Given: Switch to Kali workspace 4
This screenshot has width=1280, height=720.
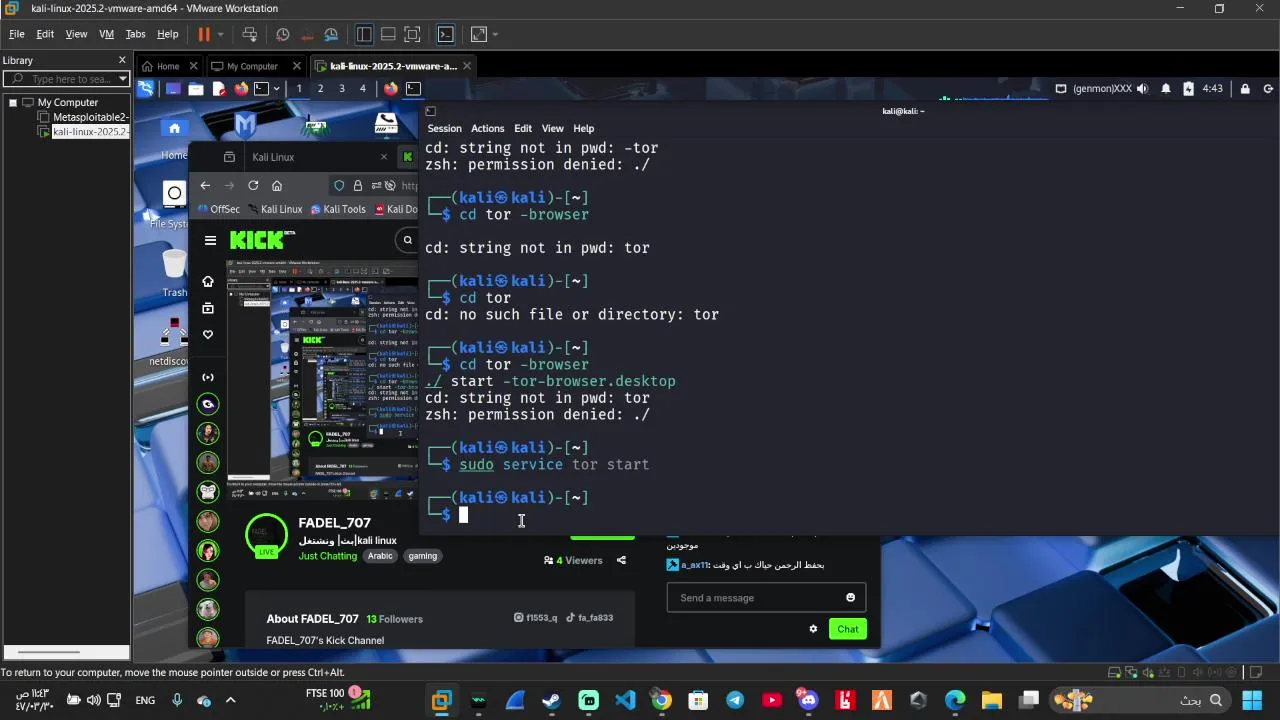Looking at the screenshot, I should 363,88.
